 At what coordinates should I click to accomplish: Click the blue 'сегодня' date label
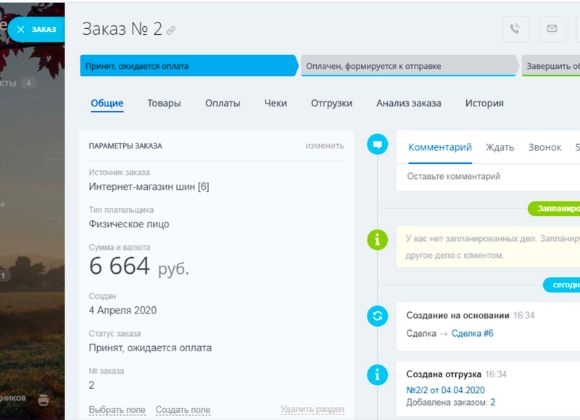pos(562,285)
